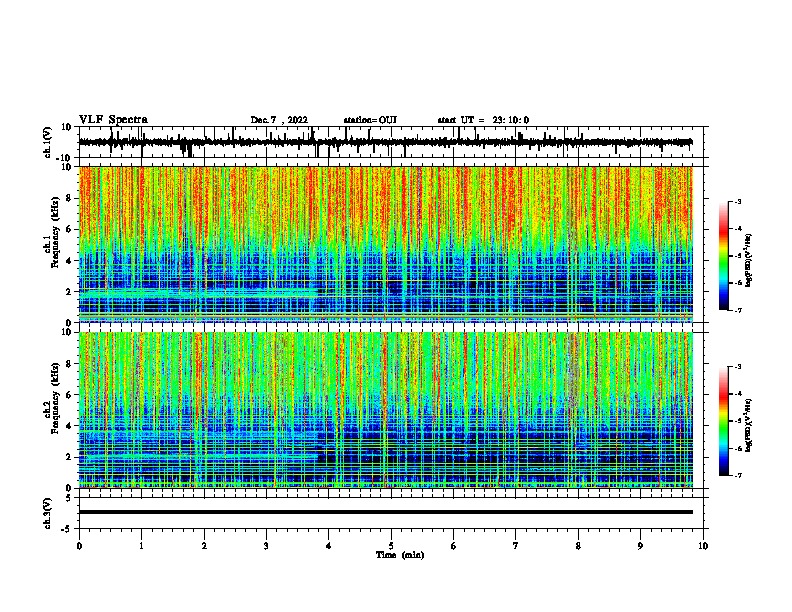Viewport: 792px width, 612px height.
Task: Click the 2 kHz tick label on ch.2 spectrogram
Action: (x=69, y=457)
